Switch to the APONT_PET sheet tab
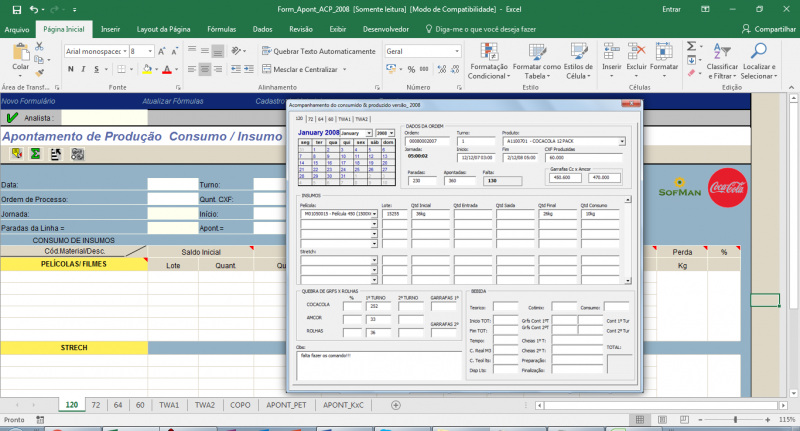800x431 pixels. pos(286,405)
